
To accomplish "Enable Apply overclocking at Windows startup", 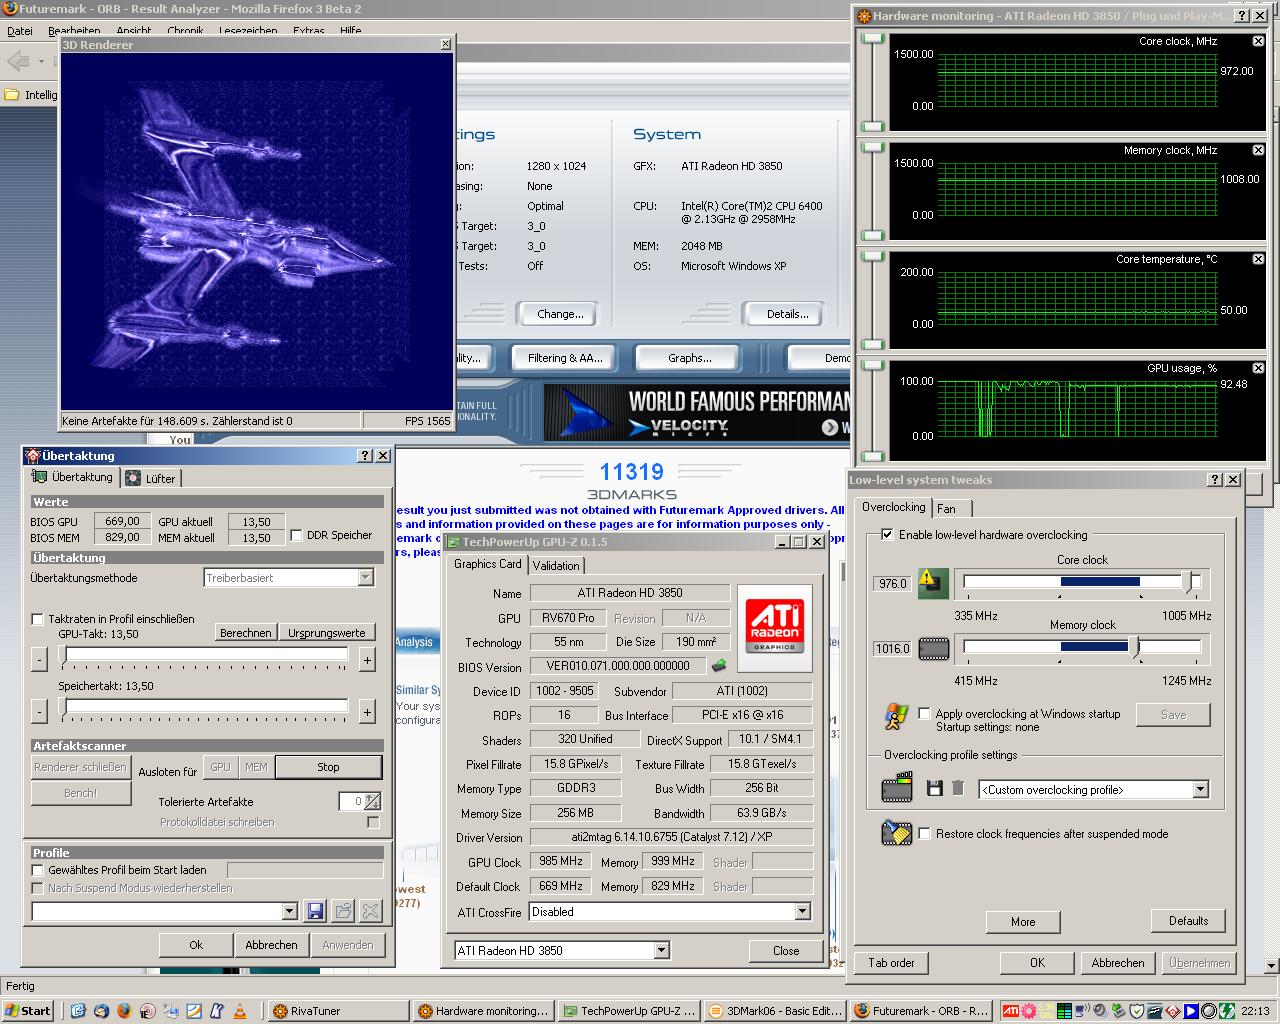I will (924, 714).
